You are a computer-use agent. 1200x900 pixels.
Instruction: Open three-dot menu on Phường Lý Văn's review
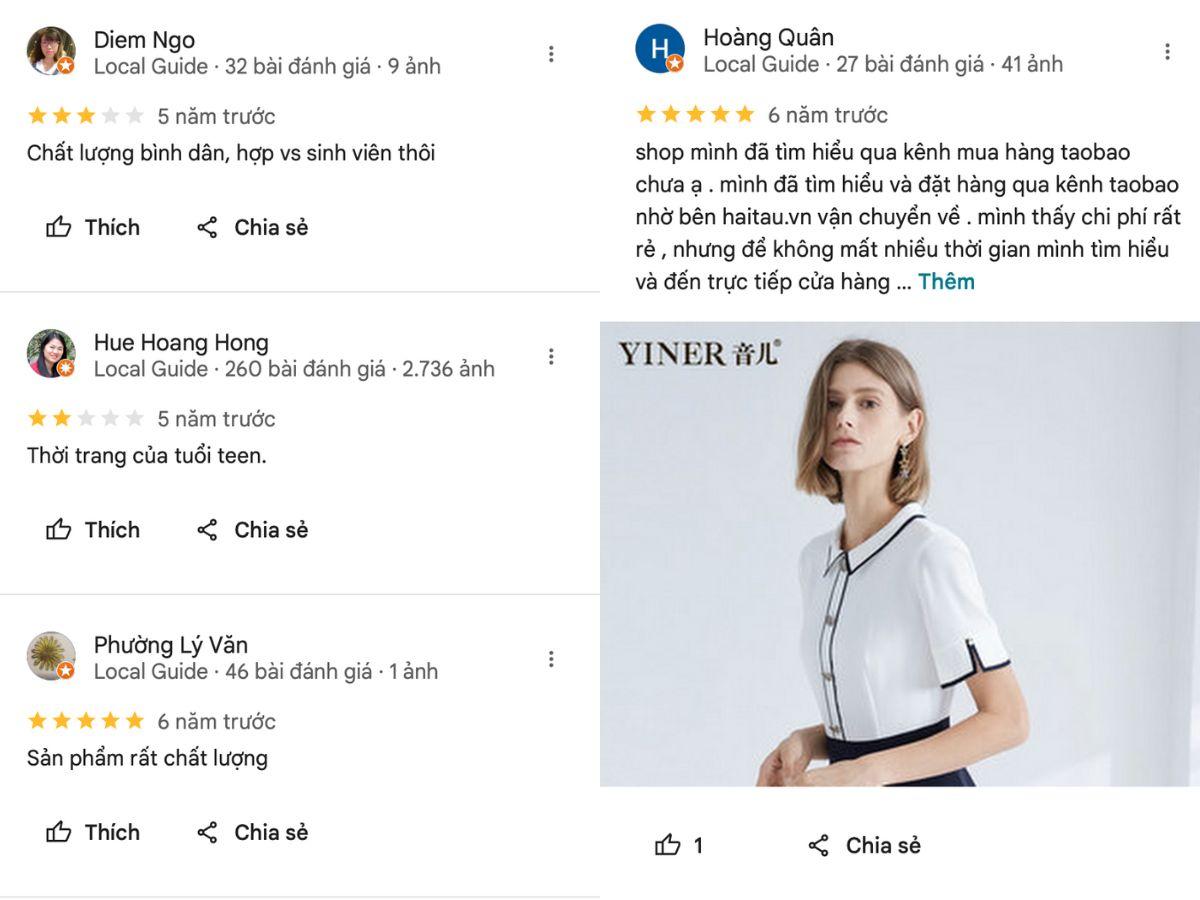point(551,659)
